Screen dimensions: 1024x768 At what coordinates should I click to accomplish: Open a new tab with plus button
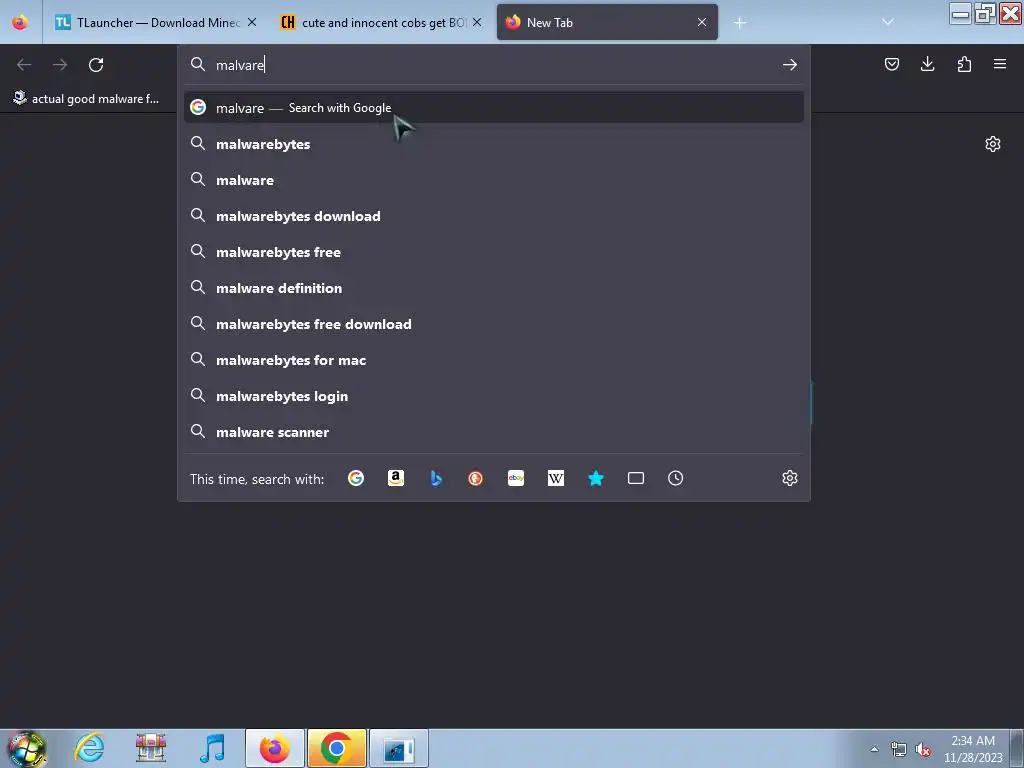(x=740, y=23)
